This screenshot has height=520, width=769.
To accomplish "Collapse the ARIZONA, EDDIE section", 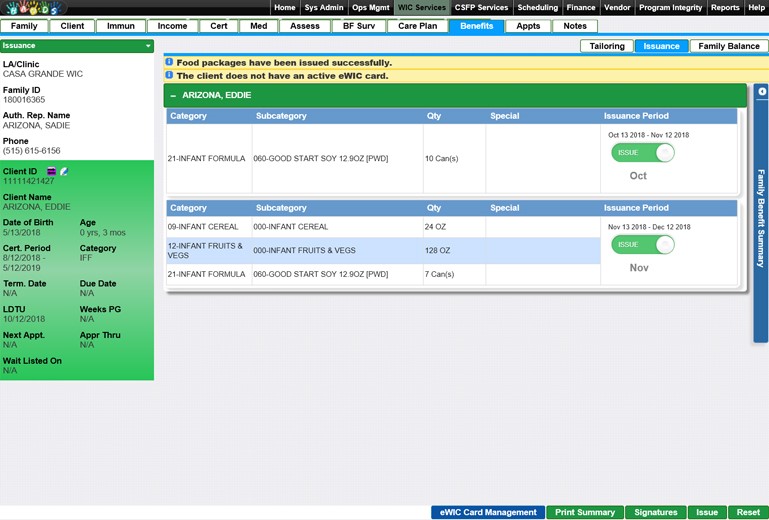I will coord(173,95).
